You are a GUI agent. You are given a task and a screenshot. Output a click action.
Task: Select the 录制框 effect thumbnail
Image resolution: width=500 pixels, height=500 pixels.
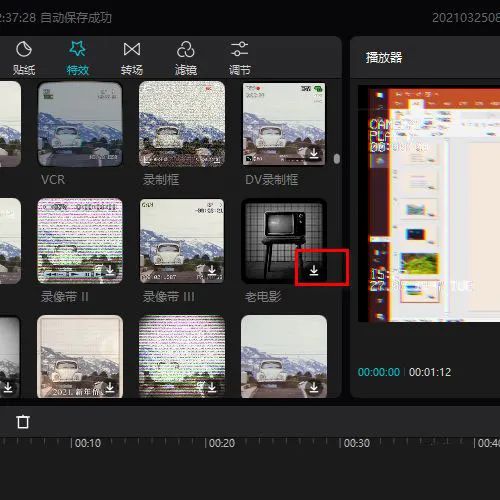(x=182, y=124)
